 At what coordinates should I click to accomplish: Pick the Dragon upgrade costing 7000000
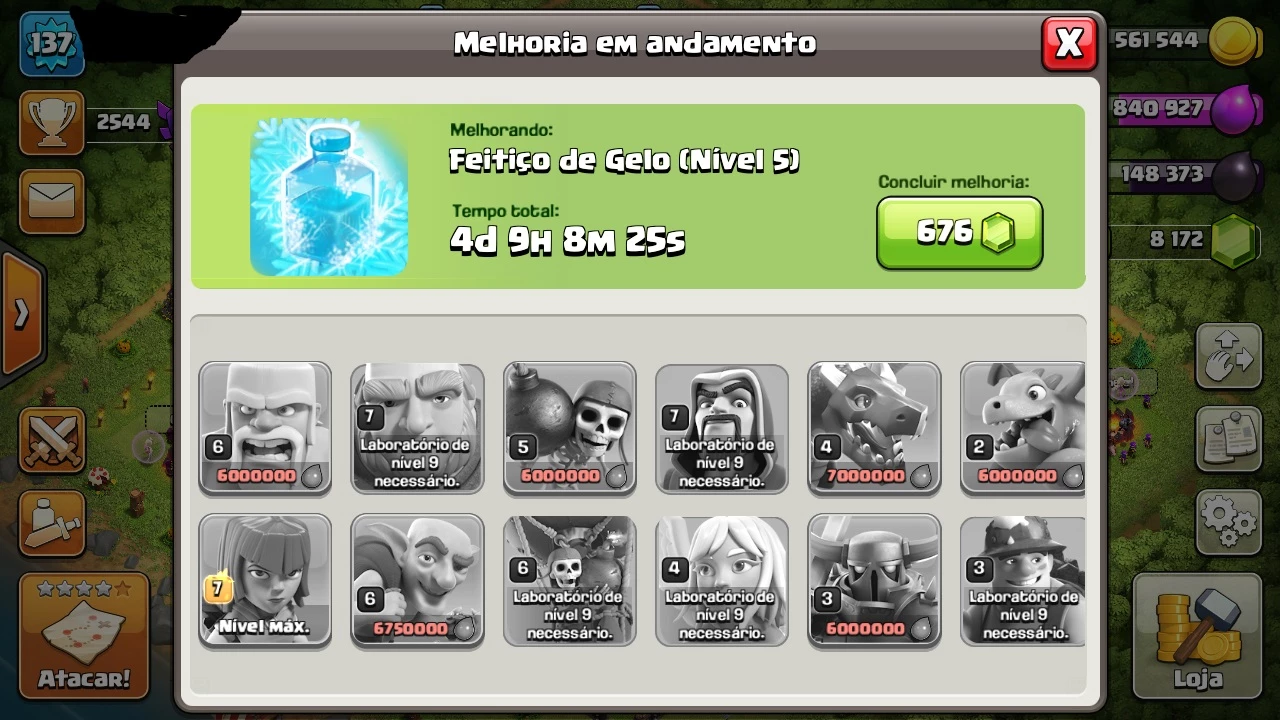[x=874, y=428]
